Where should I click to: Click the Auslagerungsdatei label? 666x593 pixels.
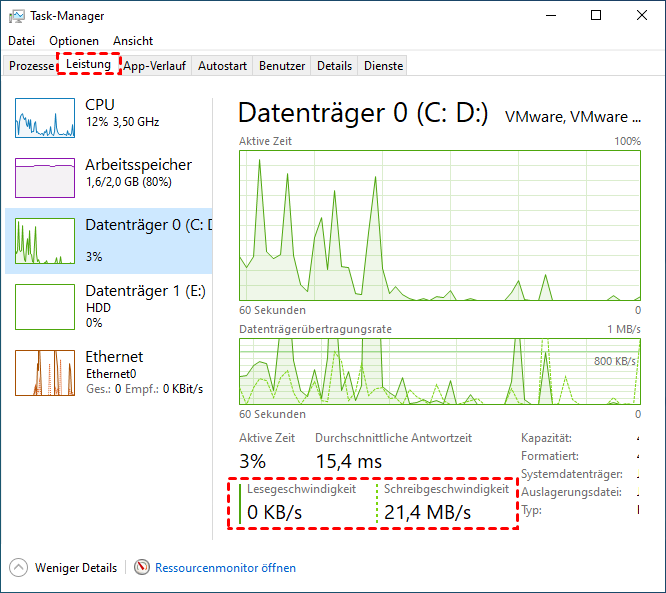pyautogui.click(x=571, y=492)
